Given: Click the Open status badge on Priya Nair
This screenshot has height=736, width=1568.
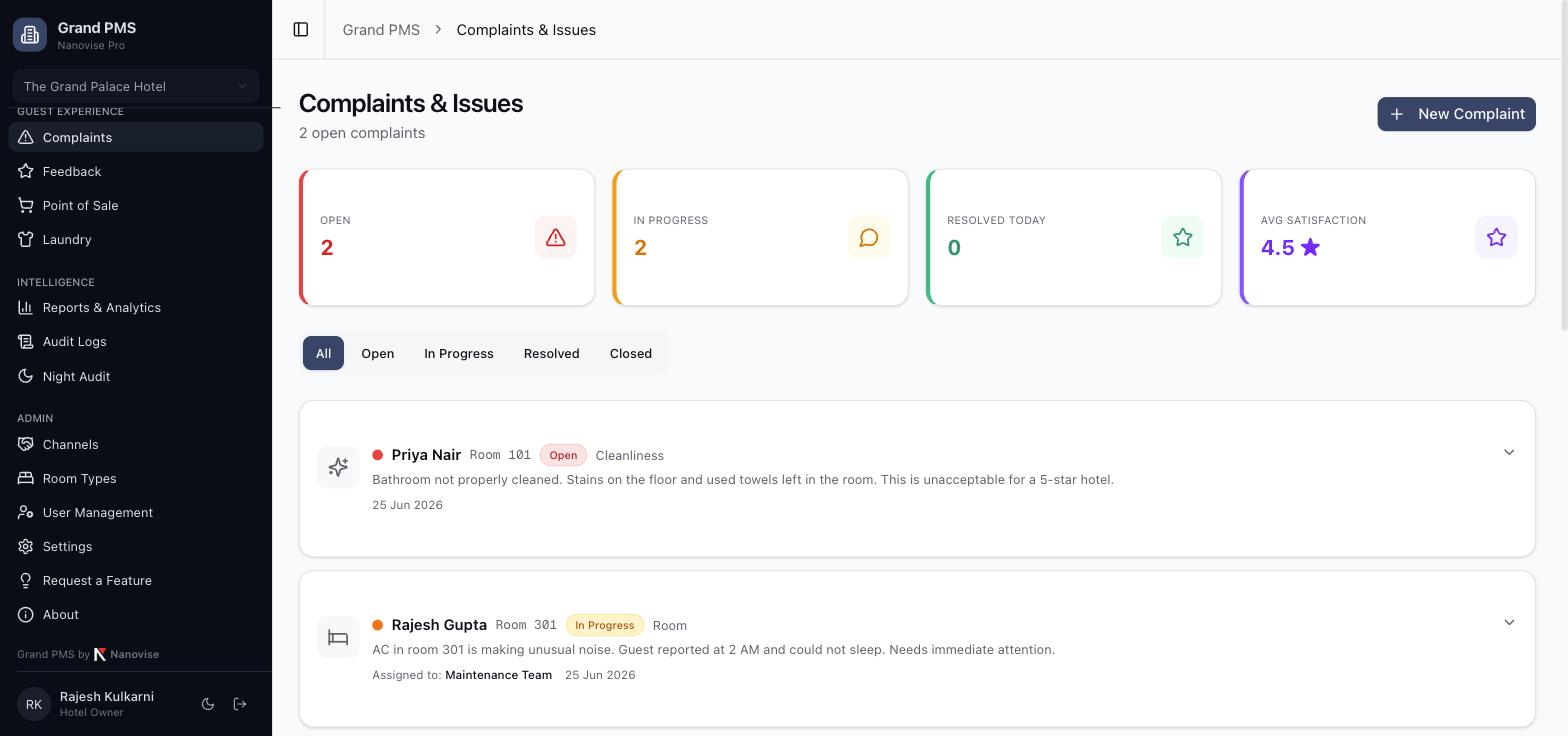Looking at the screenshot, I should 563,455.
